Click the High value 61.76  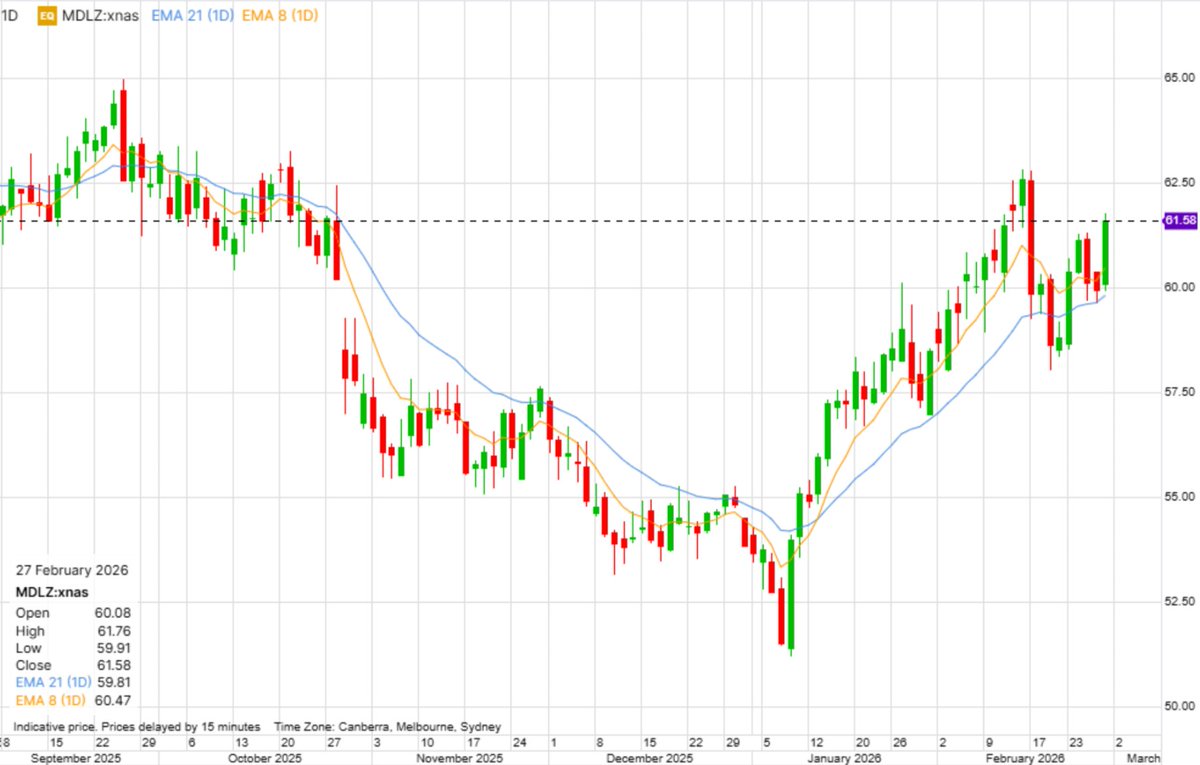pyautogui.click(x=114, y=630)
